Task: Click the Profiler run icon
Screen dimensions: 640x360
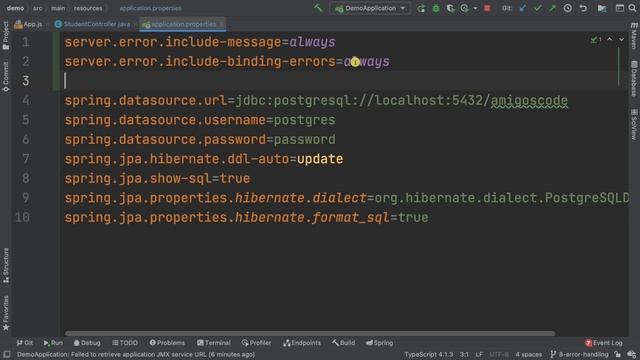Action: [x=464, y=8]
